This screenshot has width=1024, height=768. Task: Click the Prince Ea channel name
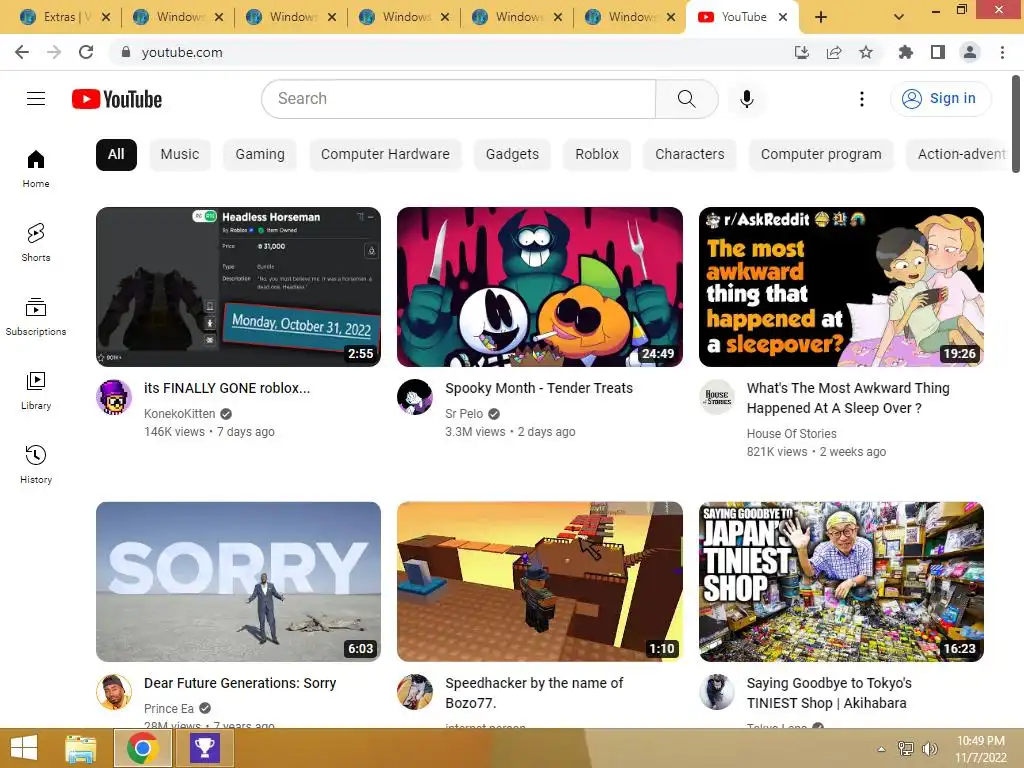click(168, 709)
